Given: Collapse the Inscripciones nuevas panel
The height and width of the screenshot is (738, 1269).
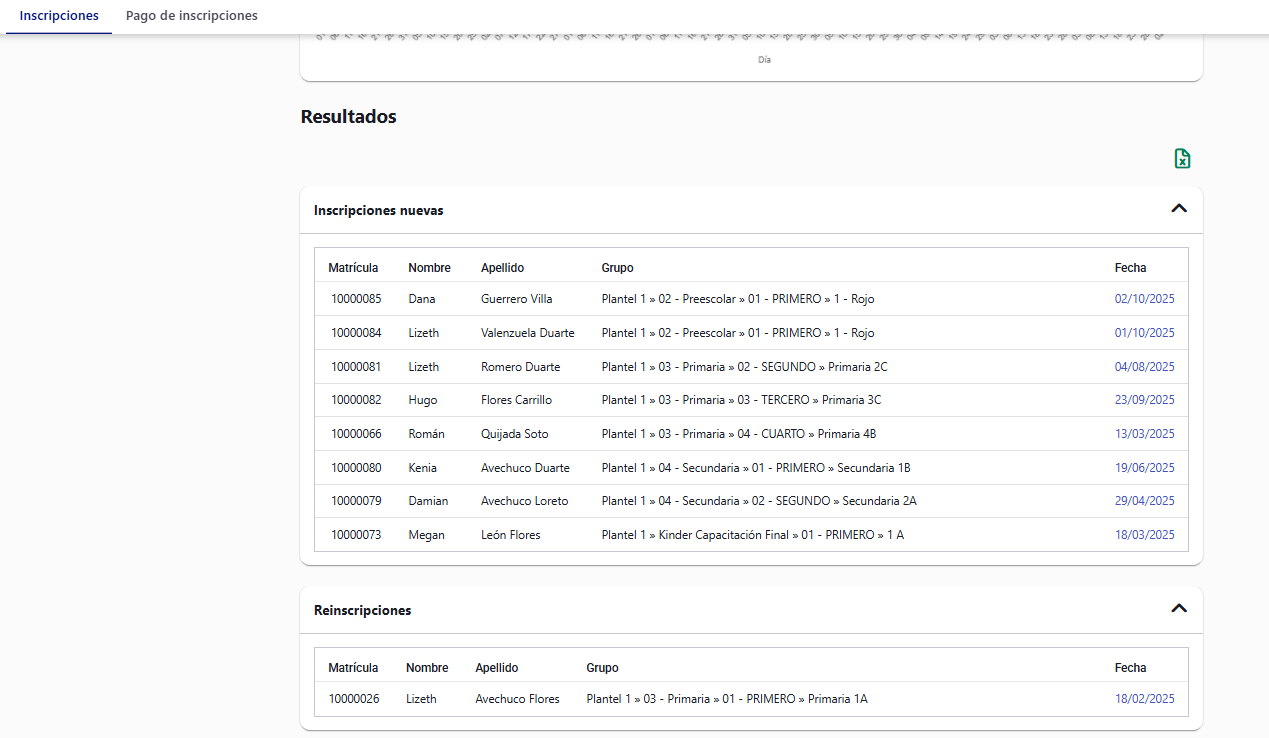Looking at the screenshot, I should (1179, 209).
